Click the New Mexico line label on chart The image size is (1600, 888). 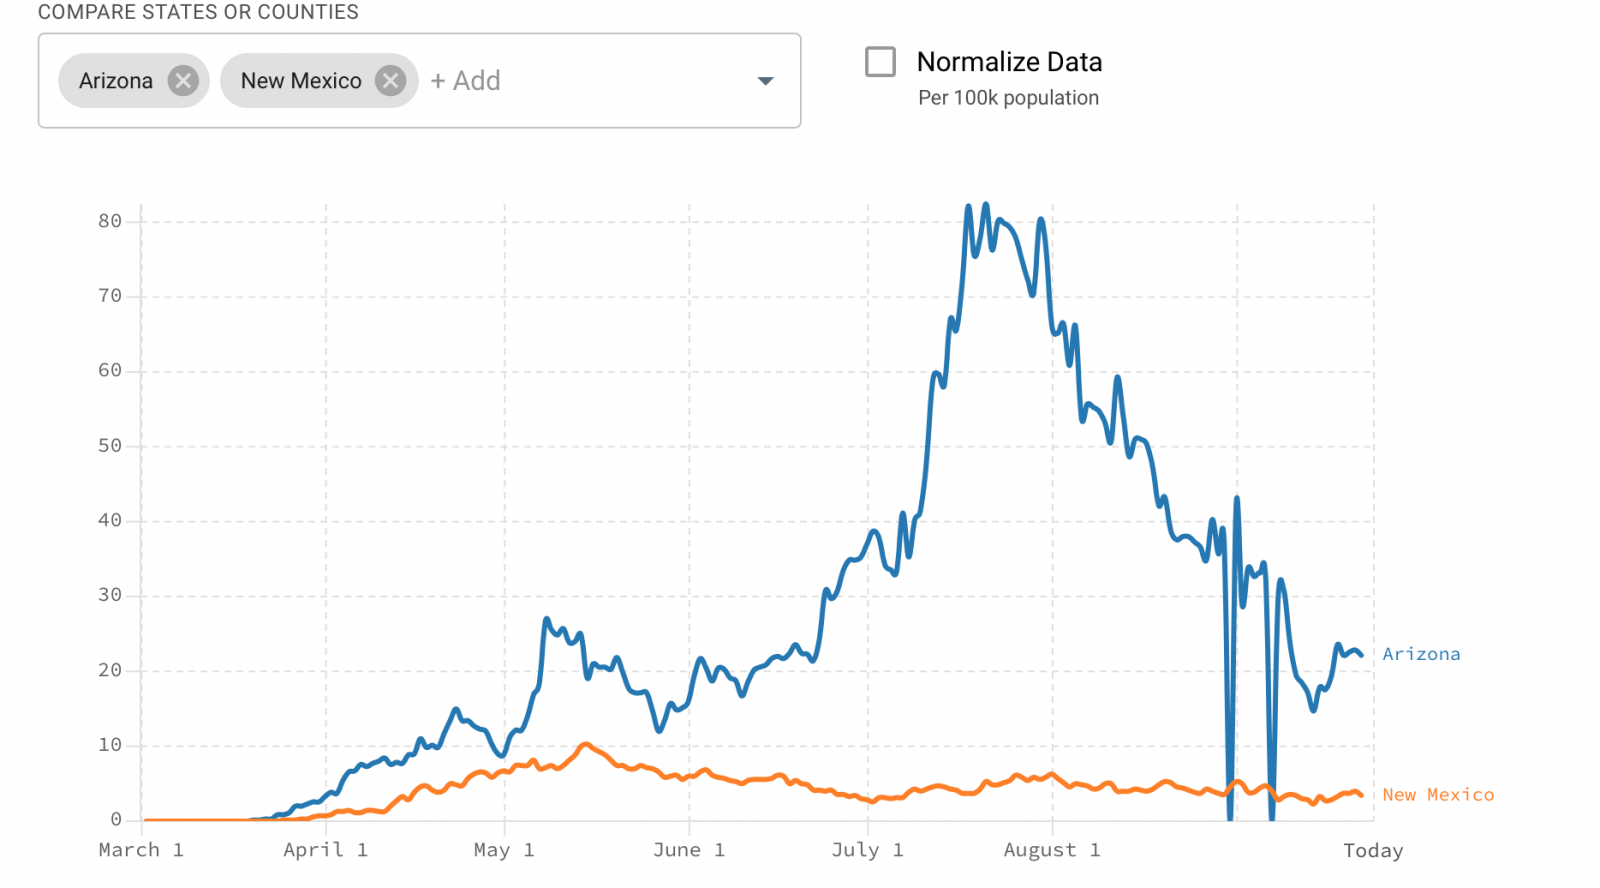pos(1438,795)
